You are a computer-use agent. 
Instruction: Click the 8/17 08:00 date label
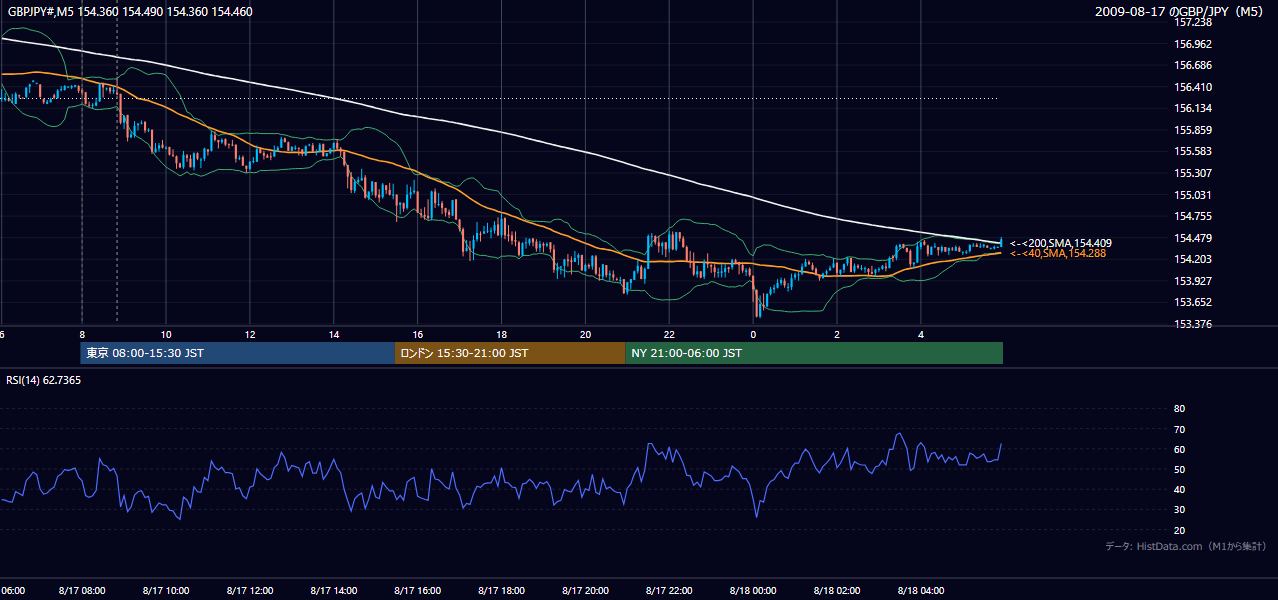(82, 591)
